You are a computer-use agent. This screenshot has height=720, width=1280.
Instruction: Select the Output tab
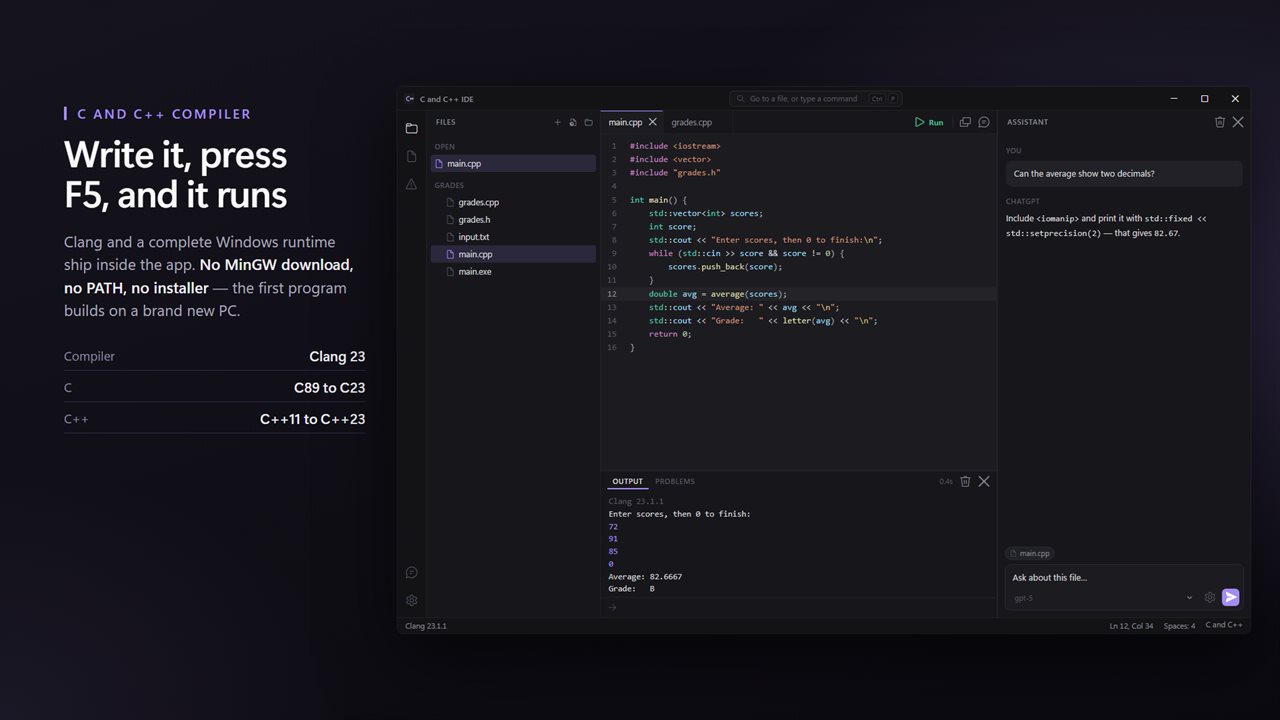628,481
